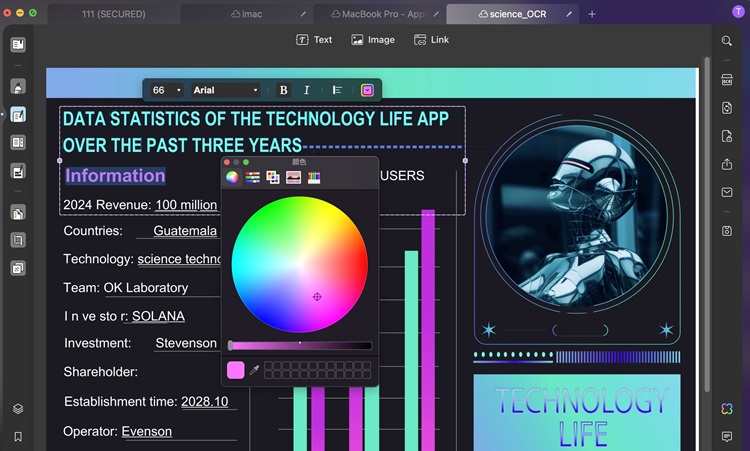Close the color picker panel

[227, 162]
